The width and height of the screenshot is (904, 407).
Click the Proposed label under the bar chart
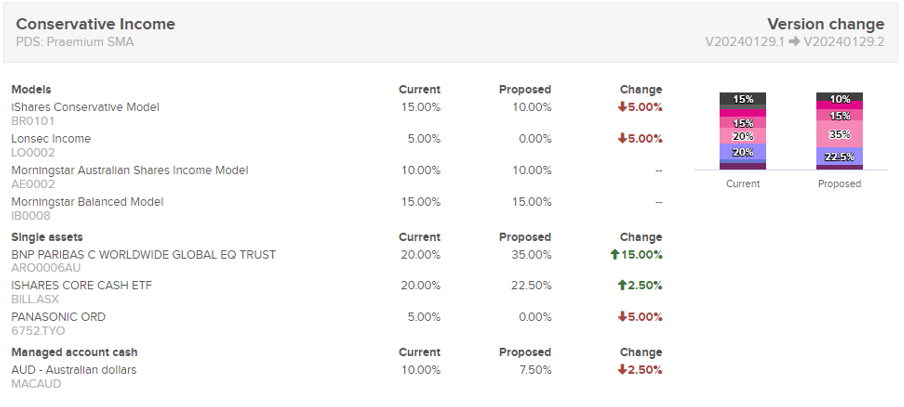coord(839,184)
